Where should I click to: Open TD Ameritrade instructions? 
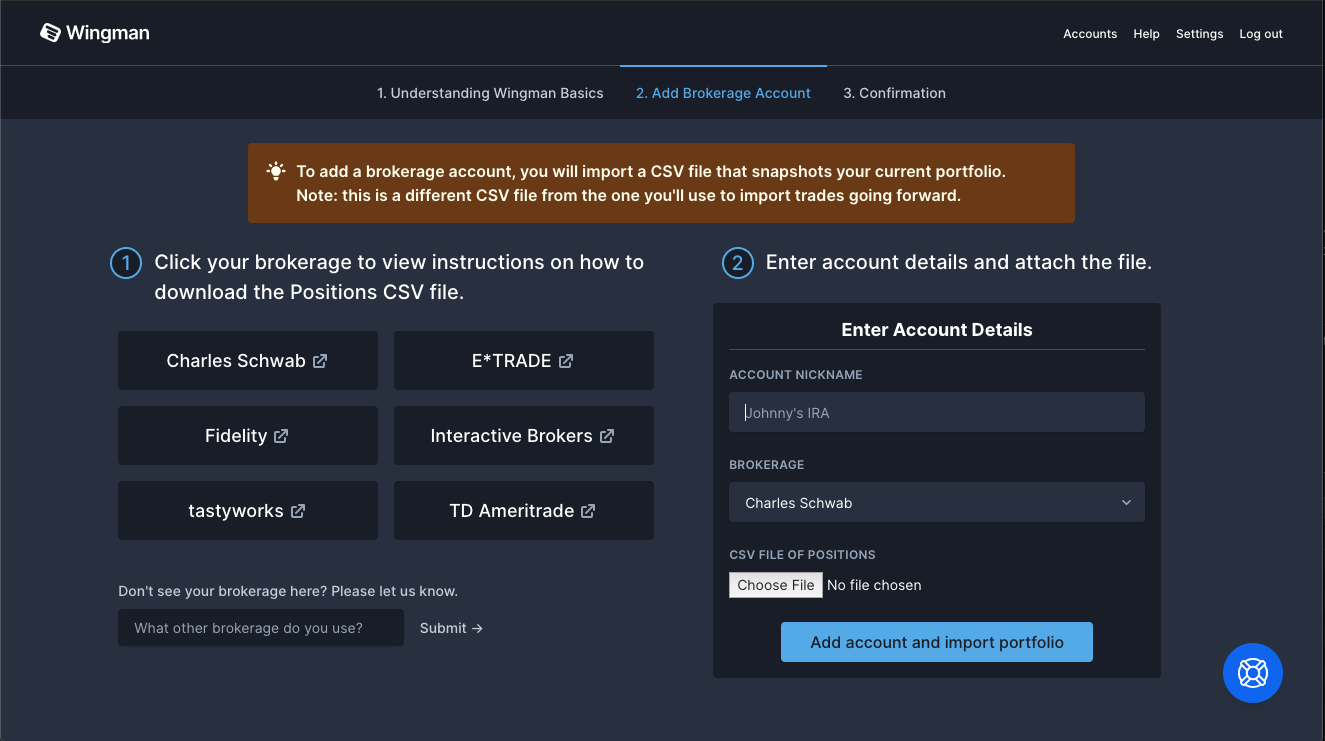(524, 511)
